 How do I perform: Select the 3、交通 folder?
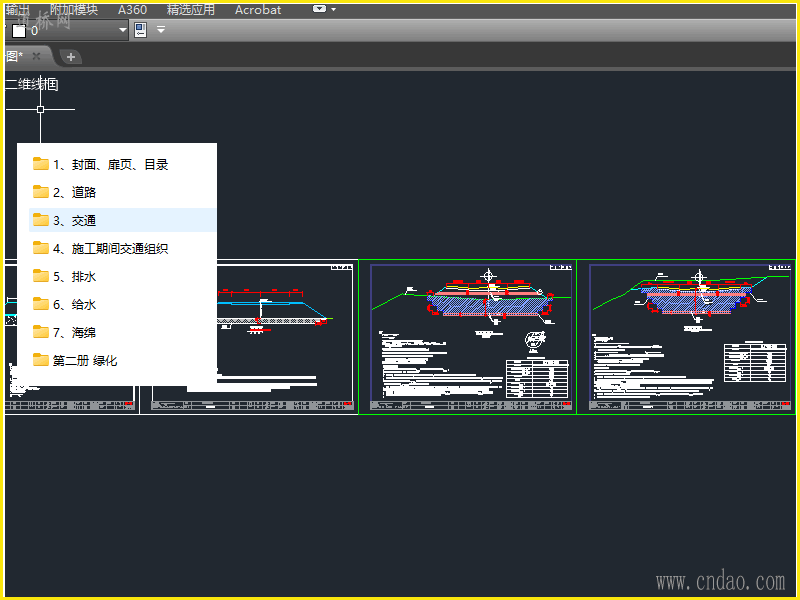coord(122,220)
